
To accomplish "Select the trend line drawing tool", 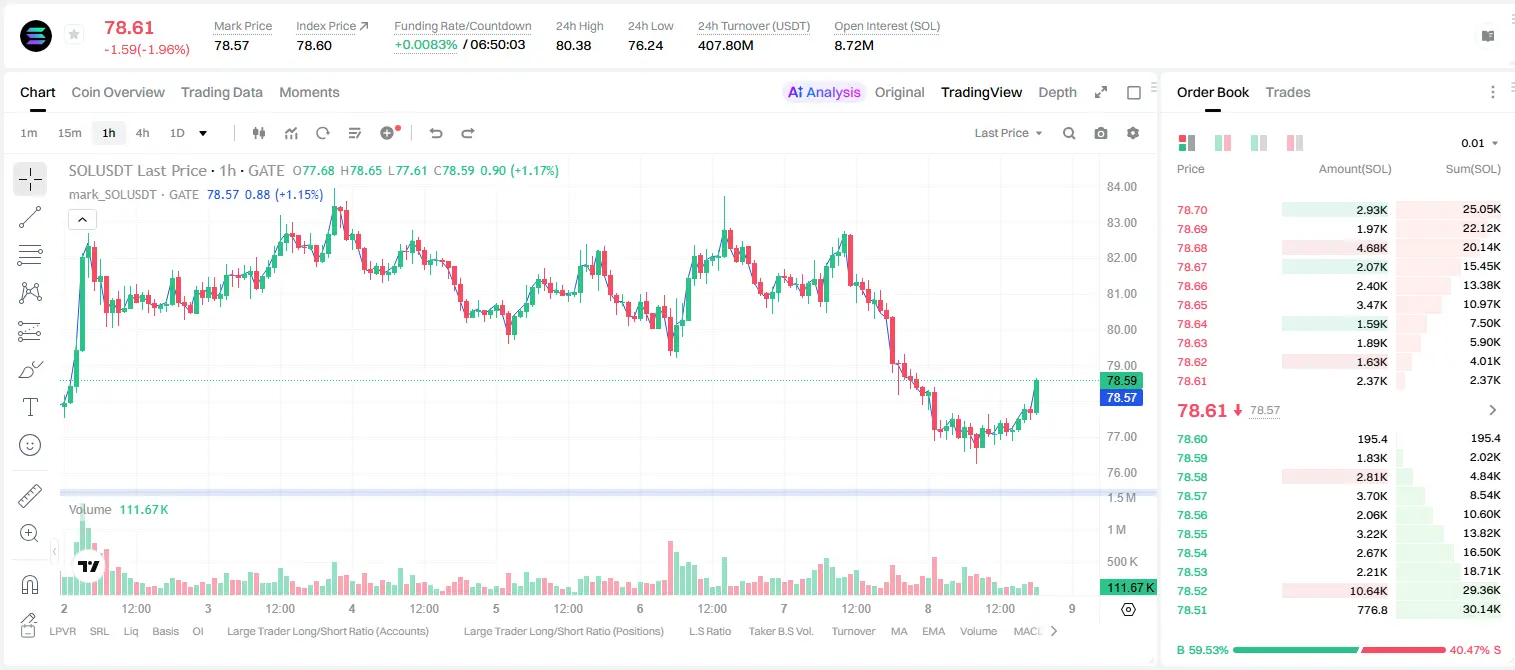I will [x=30, y=217].
